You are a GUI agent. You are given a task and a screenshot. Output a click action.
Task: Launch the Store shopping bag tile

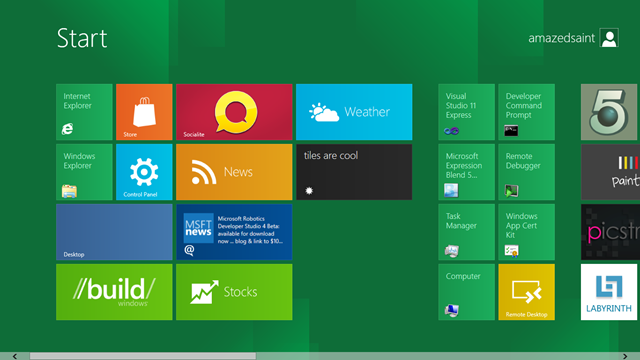point(144,112)
